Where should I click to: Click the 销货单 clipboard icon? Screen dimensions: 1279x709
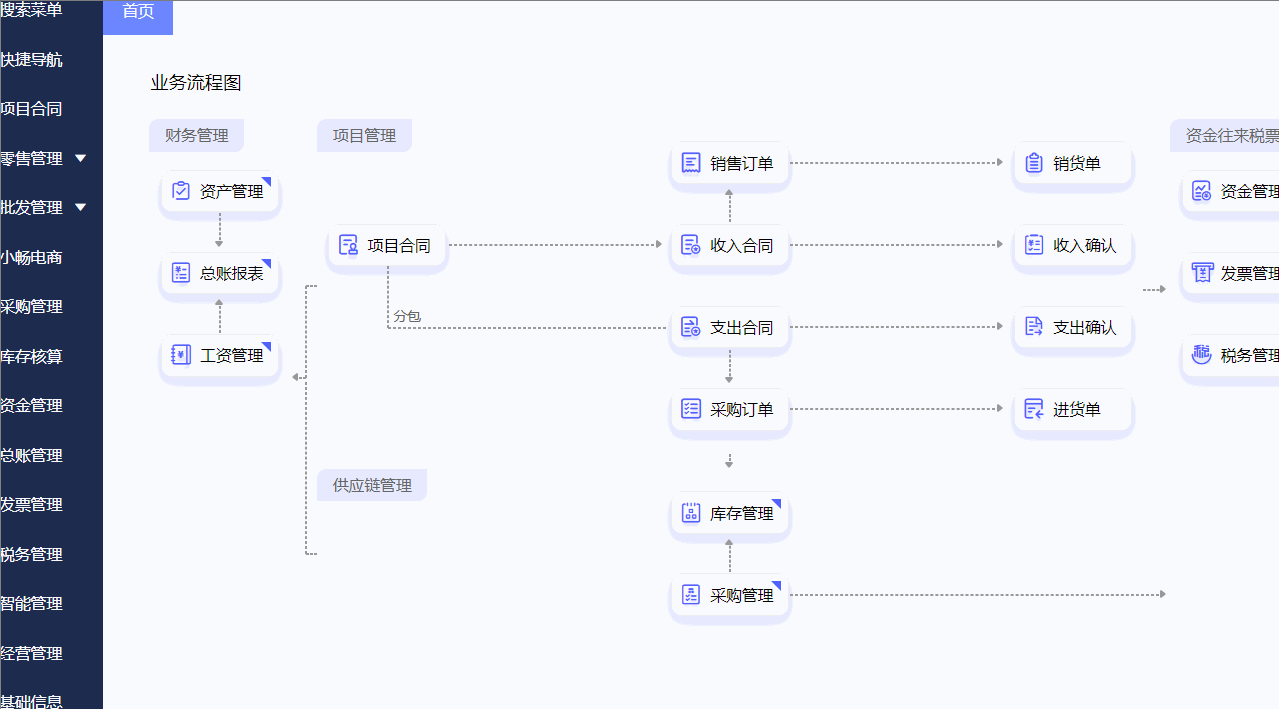pos(1034,163)
